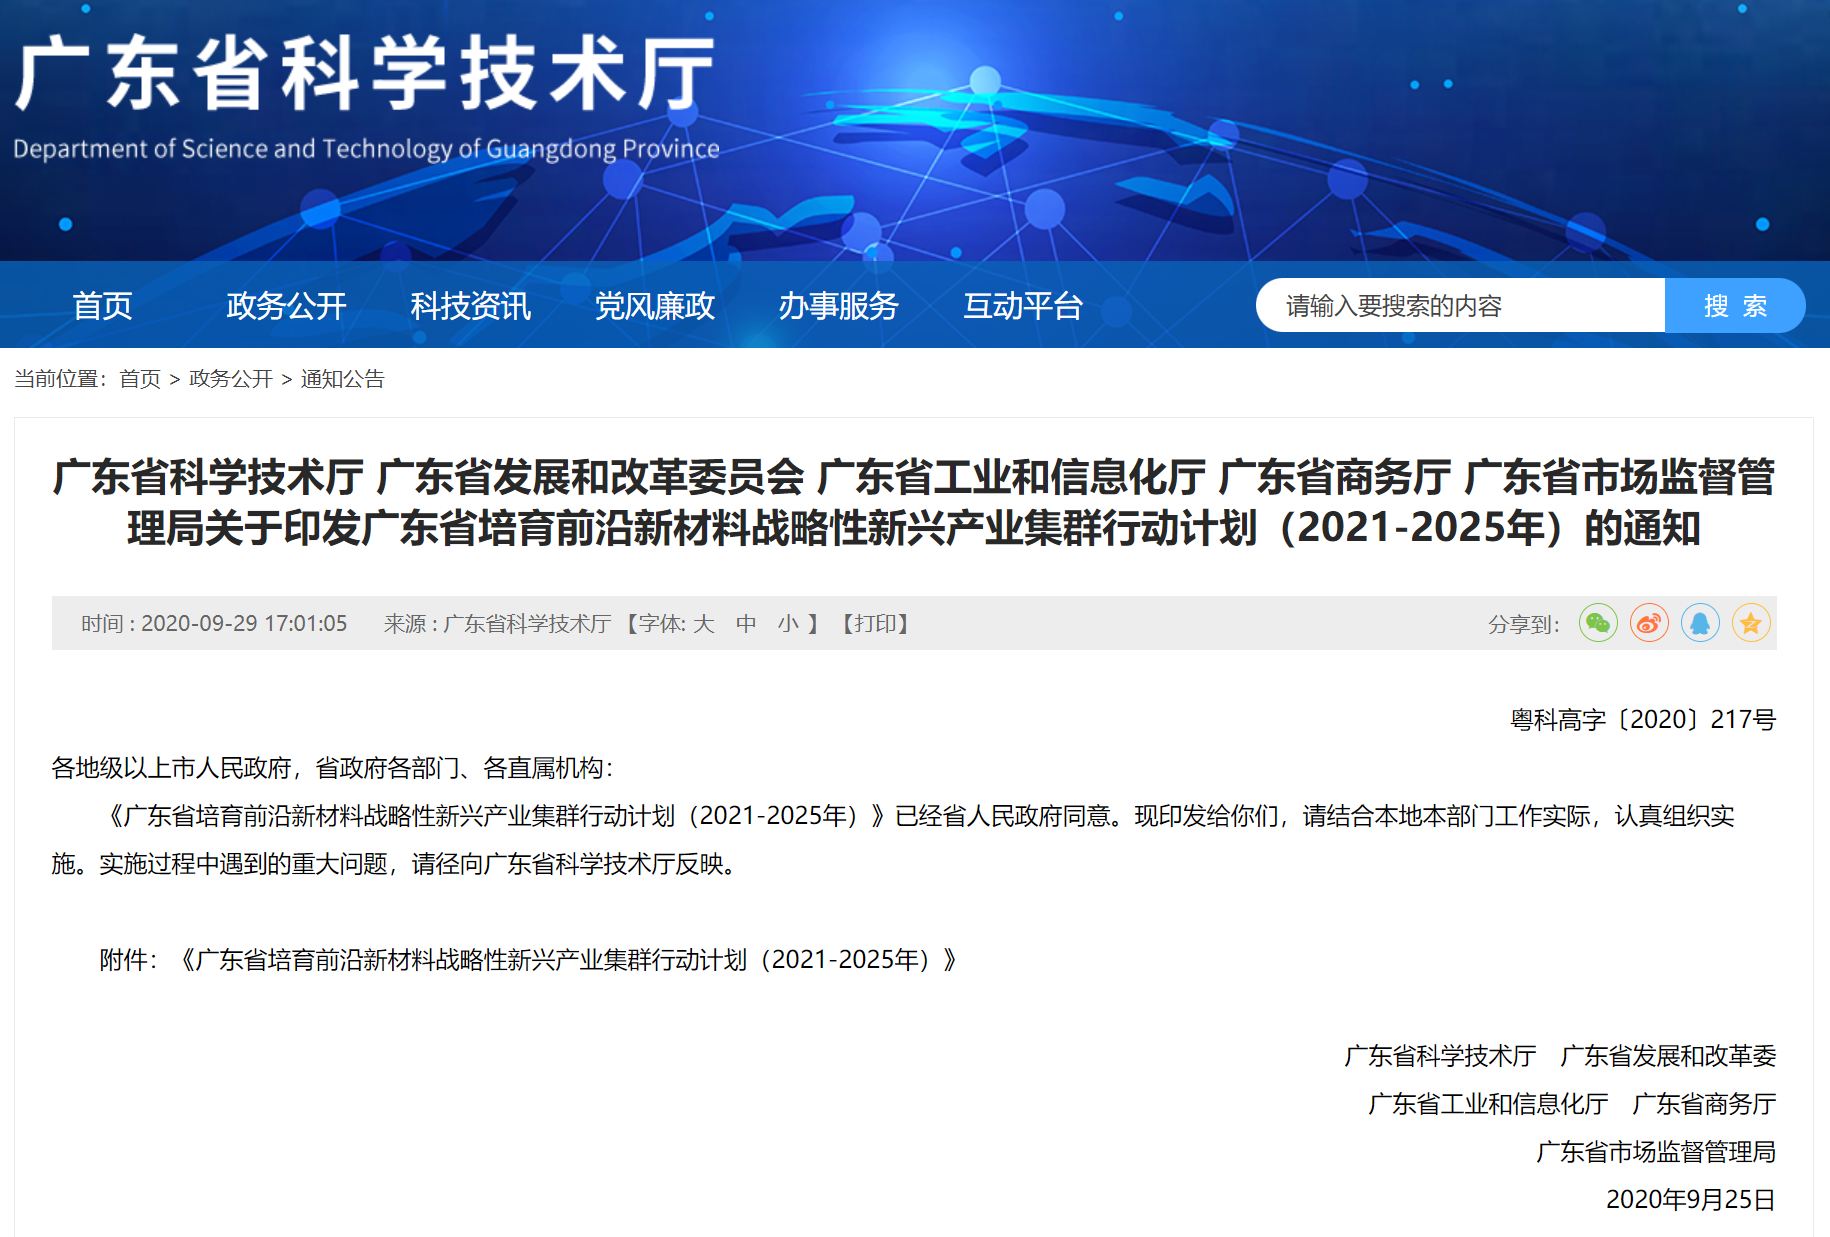
Task: Set font size to 中 (medium)
Action: pyautogui.click(x=746, y=624)
